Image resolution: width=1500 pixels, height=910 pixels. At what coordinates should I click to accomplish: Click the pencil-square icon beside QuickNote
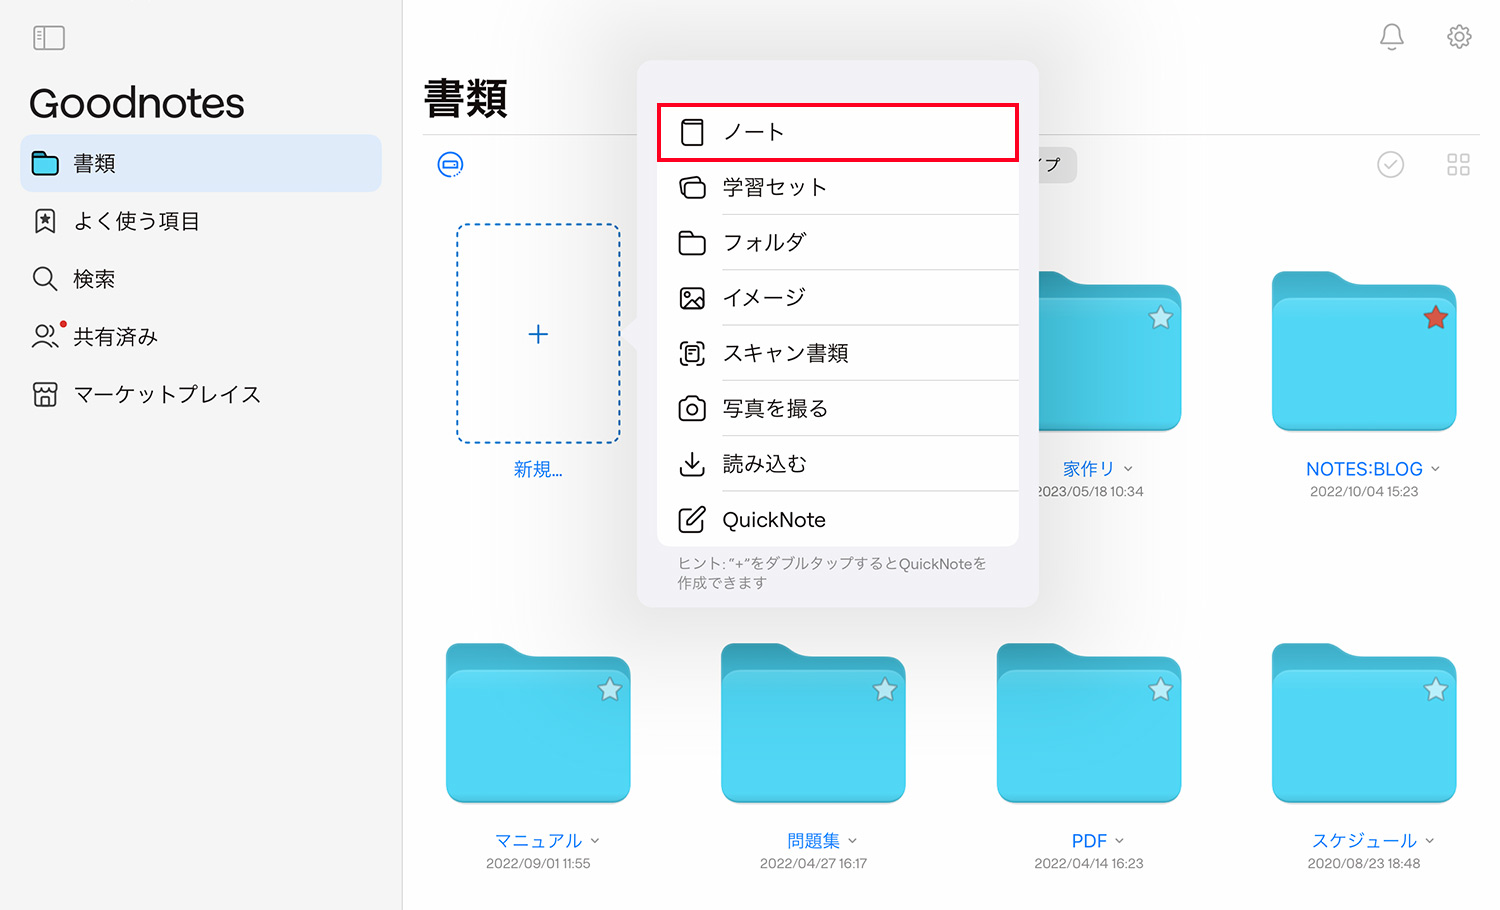tap(692, 519)
